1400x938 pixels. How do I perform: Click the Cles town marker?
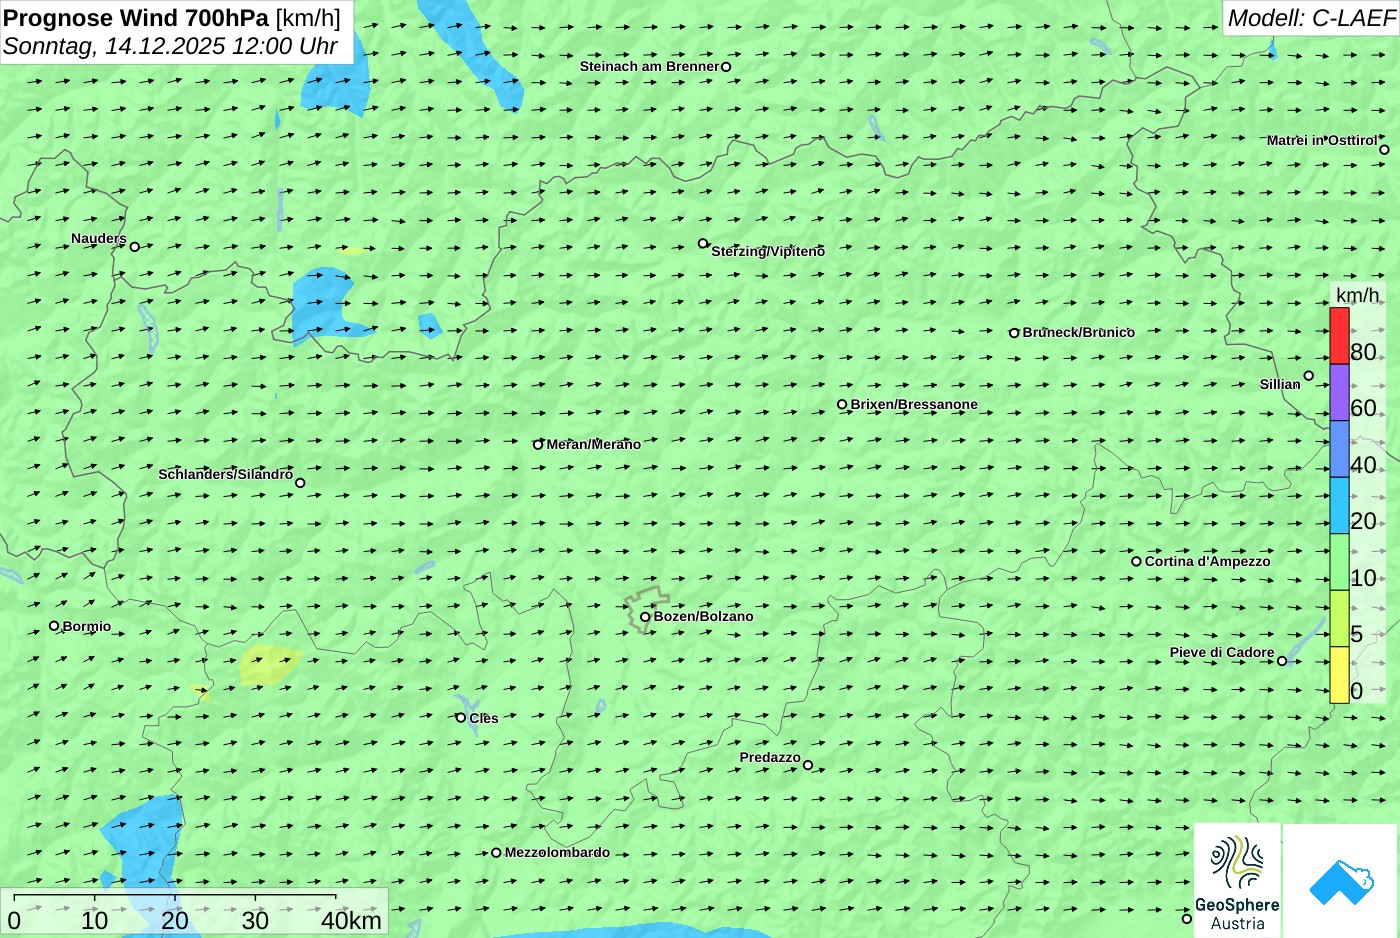pos(461,717)
